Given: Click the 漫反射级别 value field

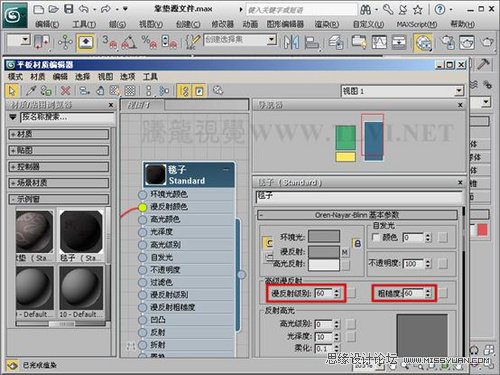Looking at the screenshot, I should click(324, 293).
